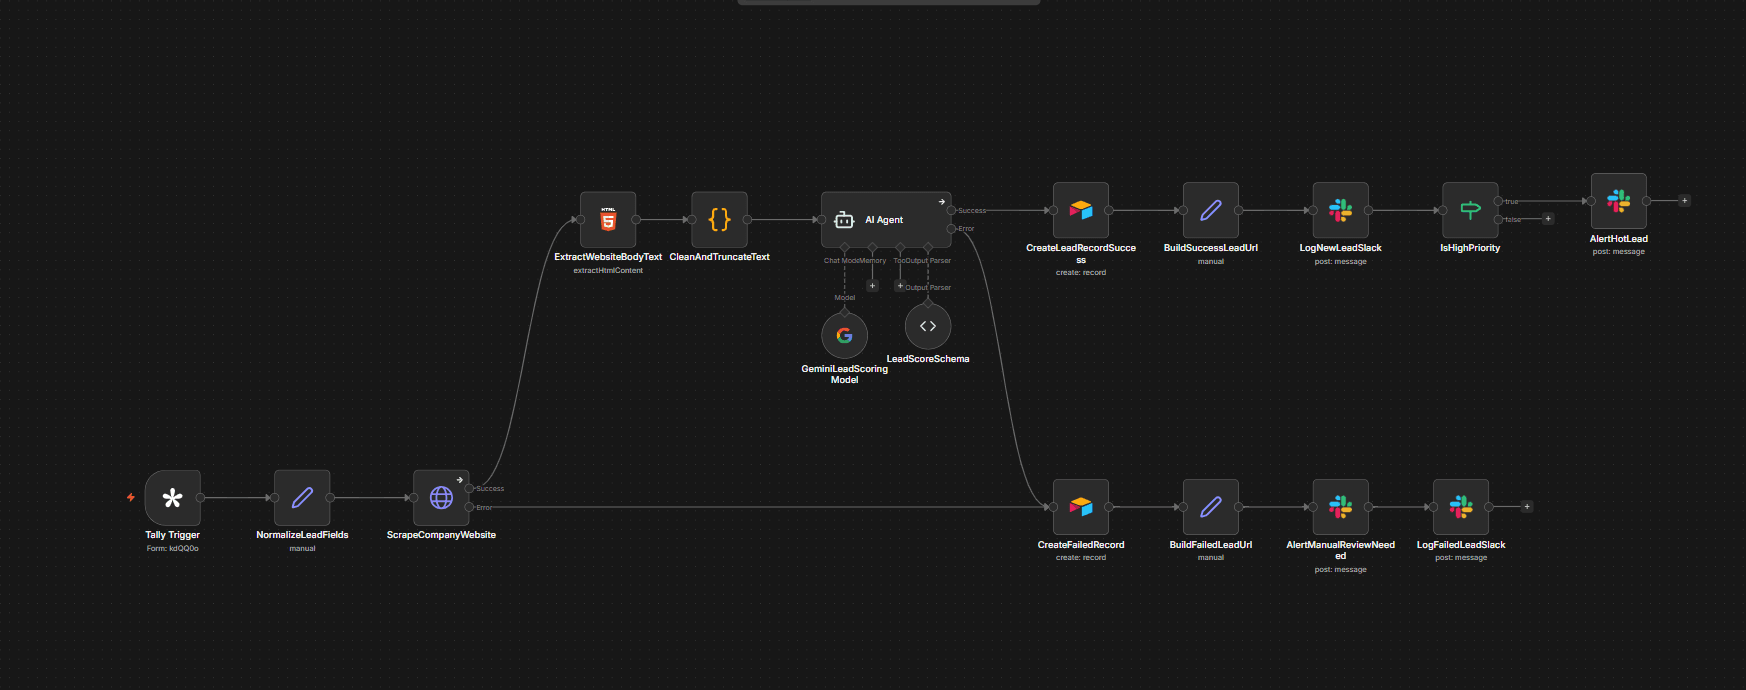The height and width of the screenshot is (690, 1746).
Task: Select the Tally Trigger node icon
Action: coord(172,498)
